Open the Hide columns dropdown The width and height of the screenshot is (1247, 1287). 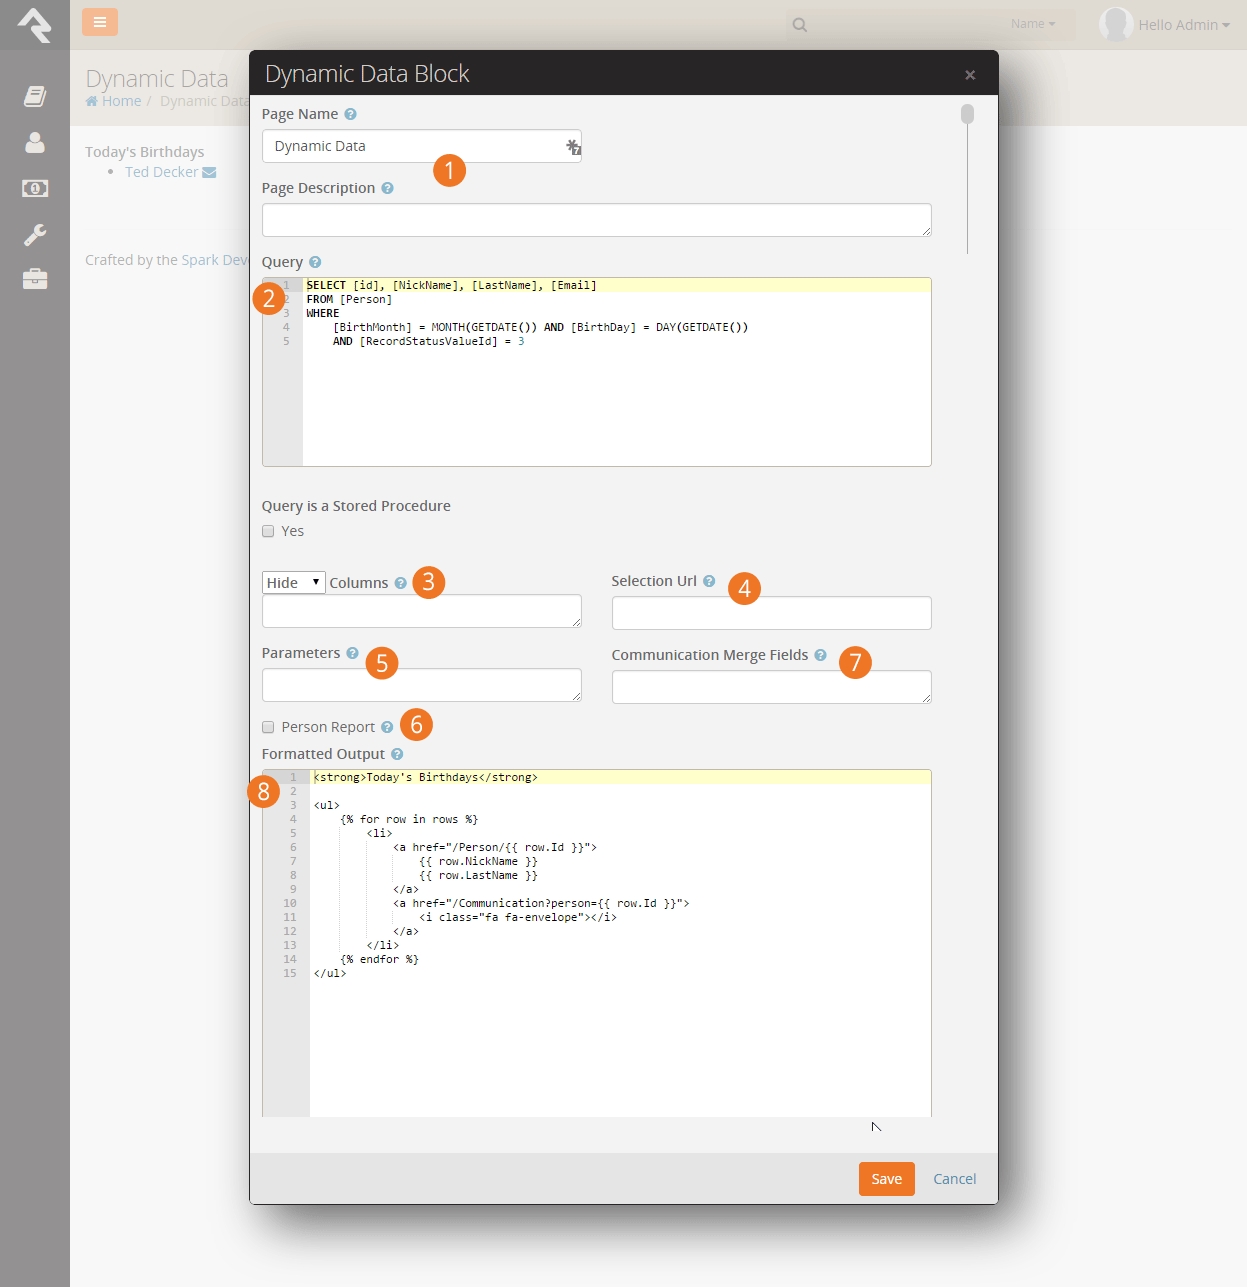pyautogui.click(x=294, y=582)
